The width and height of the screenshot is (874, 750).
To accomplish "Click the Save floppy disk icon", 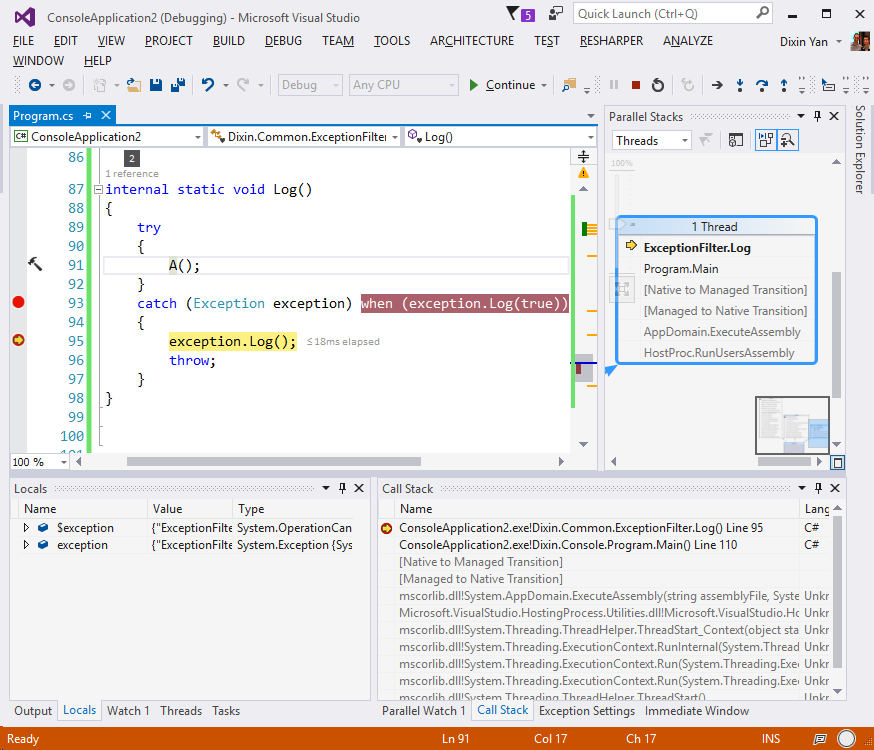I will point(156,85).
